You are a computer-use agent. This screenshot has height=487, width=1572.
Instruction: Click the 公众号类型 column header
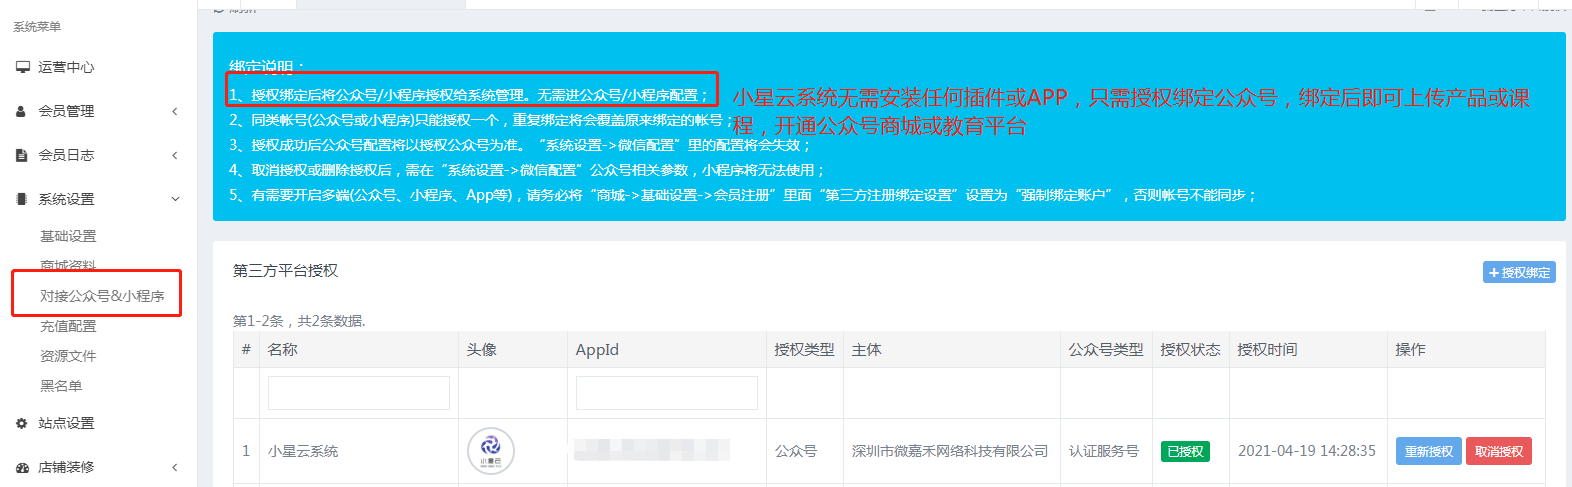(x=1105, y=350)
